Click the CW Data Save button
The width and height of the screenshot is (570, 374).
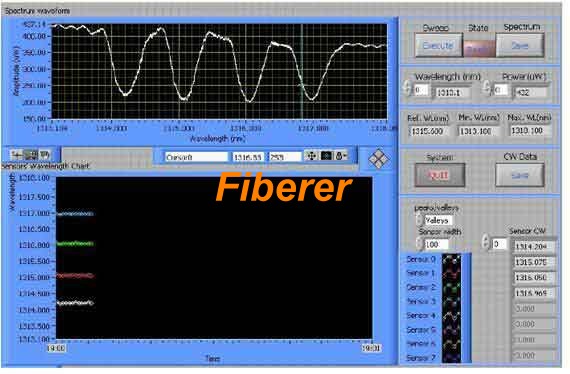[x=520, y=175]
